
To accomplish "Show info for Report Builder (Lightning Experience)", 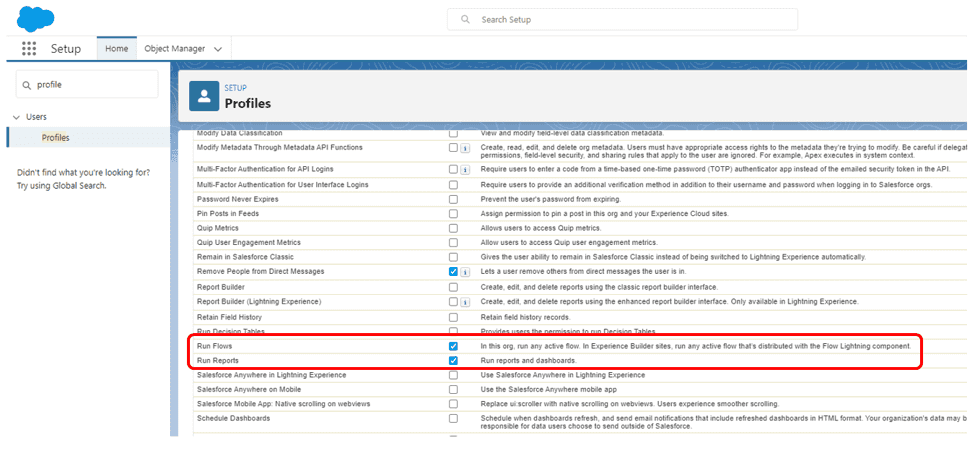I will (x=464, y=302).
